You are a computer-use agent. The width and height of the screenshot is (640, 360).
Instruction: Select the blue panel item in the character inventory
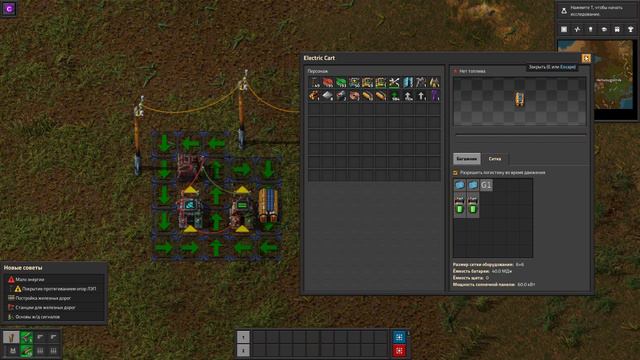(x=407, y=82)
